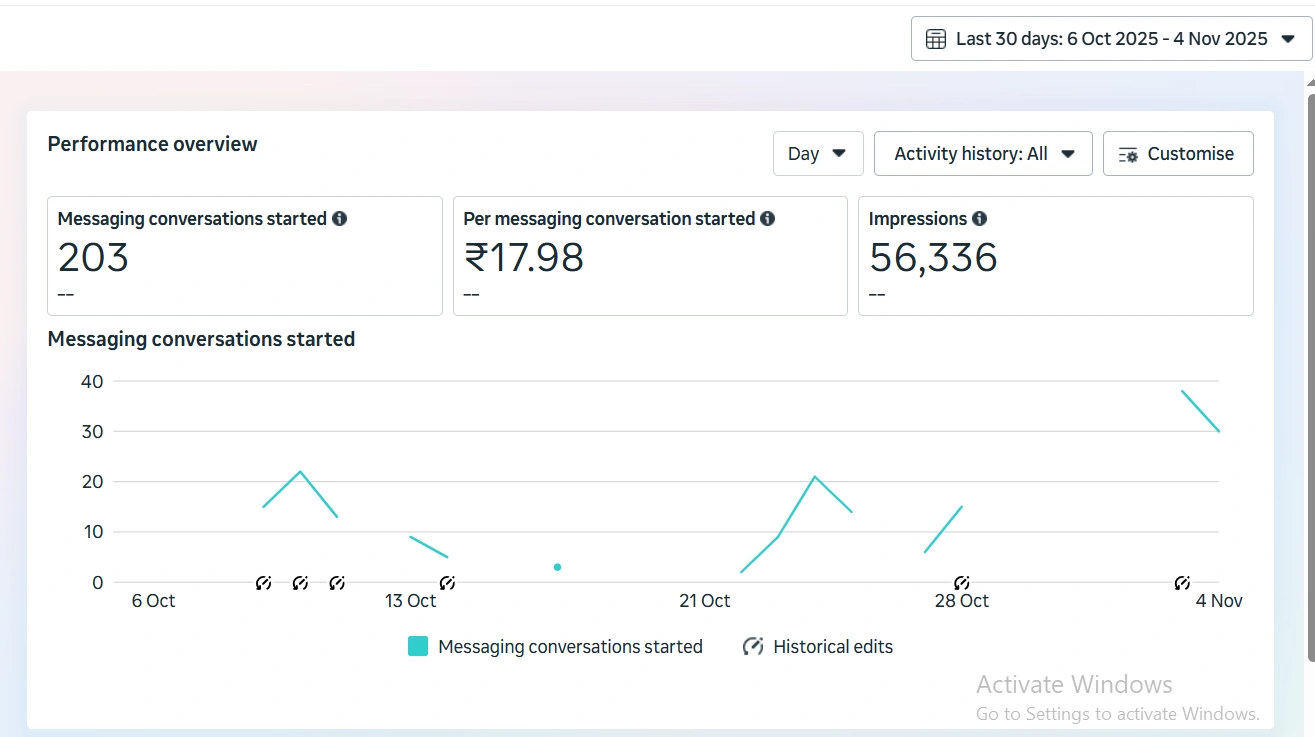This screenshot has height=737, width=1315.
Task: Click the isolated data point near 17 Oct
Action: 558,566
